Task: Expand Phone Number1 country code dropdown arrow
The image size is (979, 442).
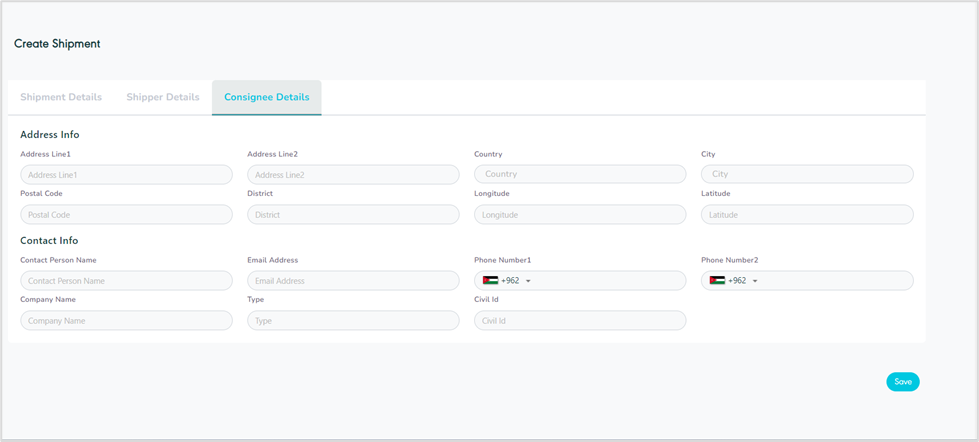Action: pos(528,281)
